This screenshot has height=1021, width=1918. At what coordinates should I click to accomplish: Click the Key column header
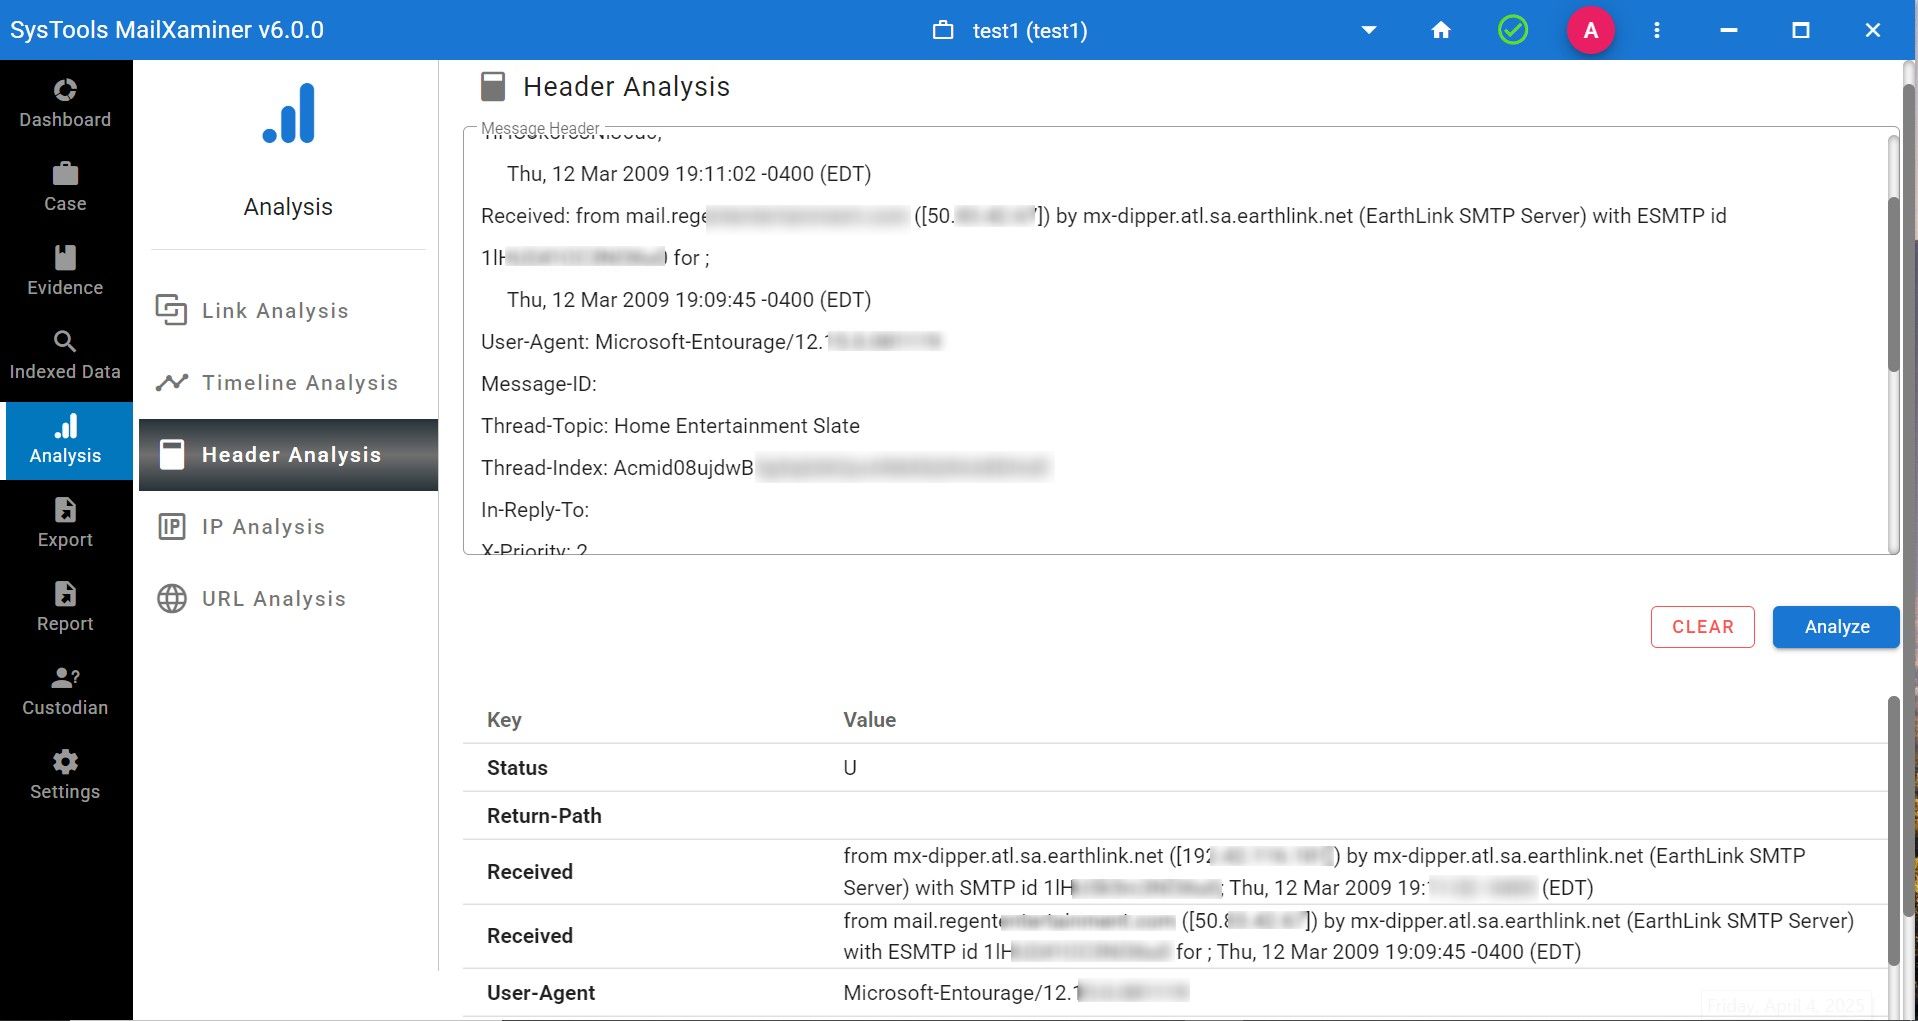pos(504,720)
